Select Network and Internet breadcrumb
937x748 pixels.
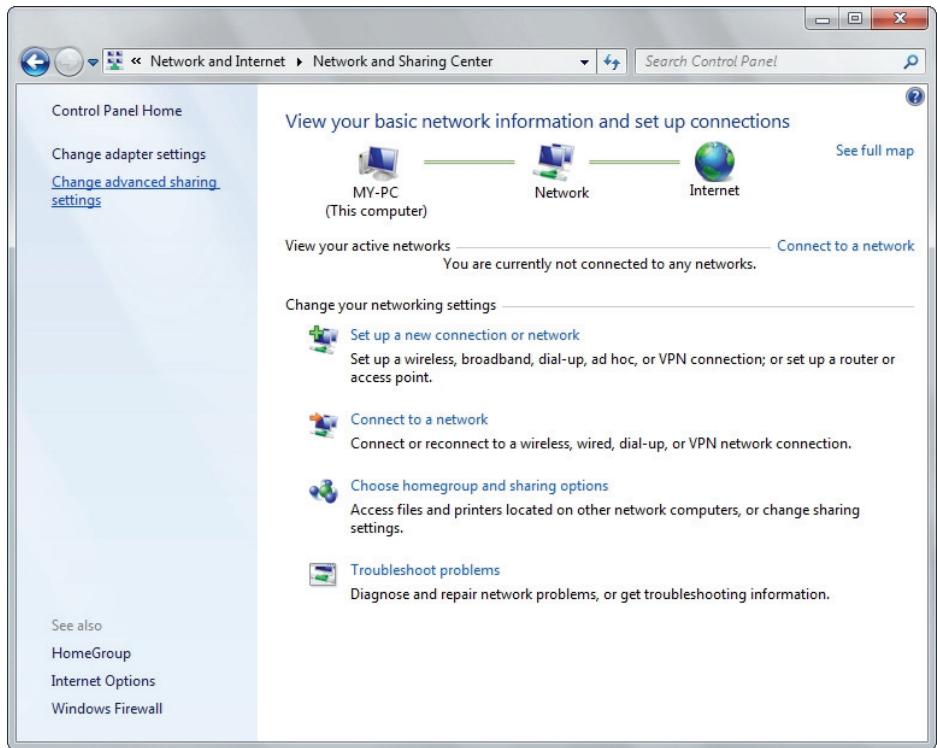click(x=218, y=62)
